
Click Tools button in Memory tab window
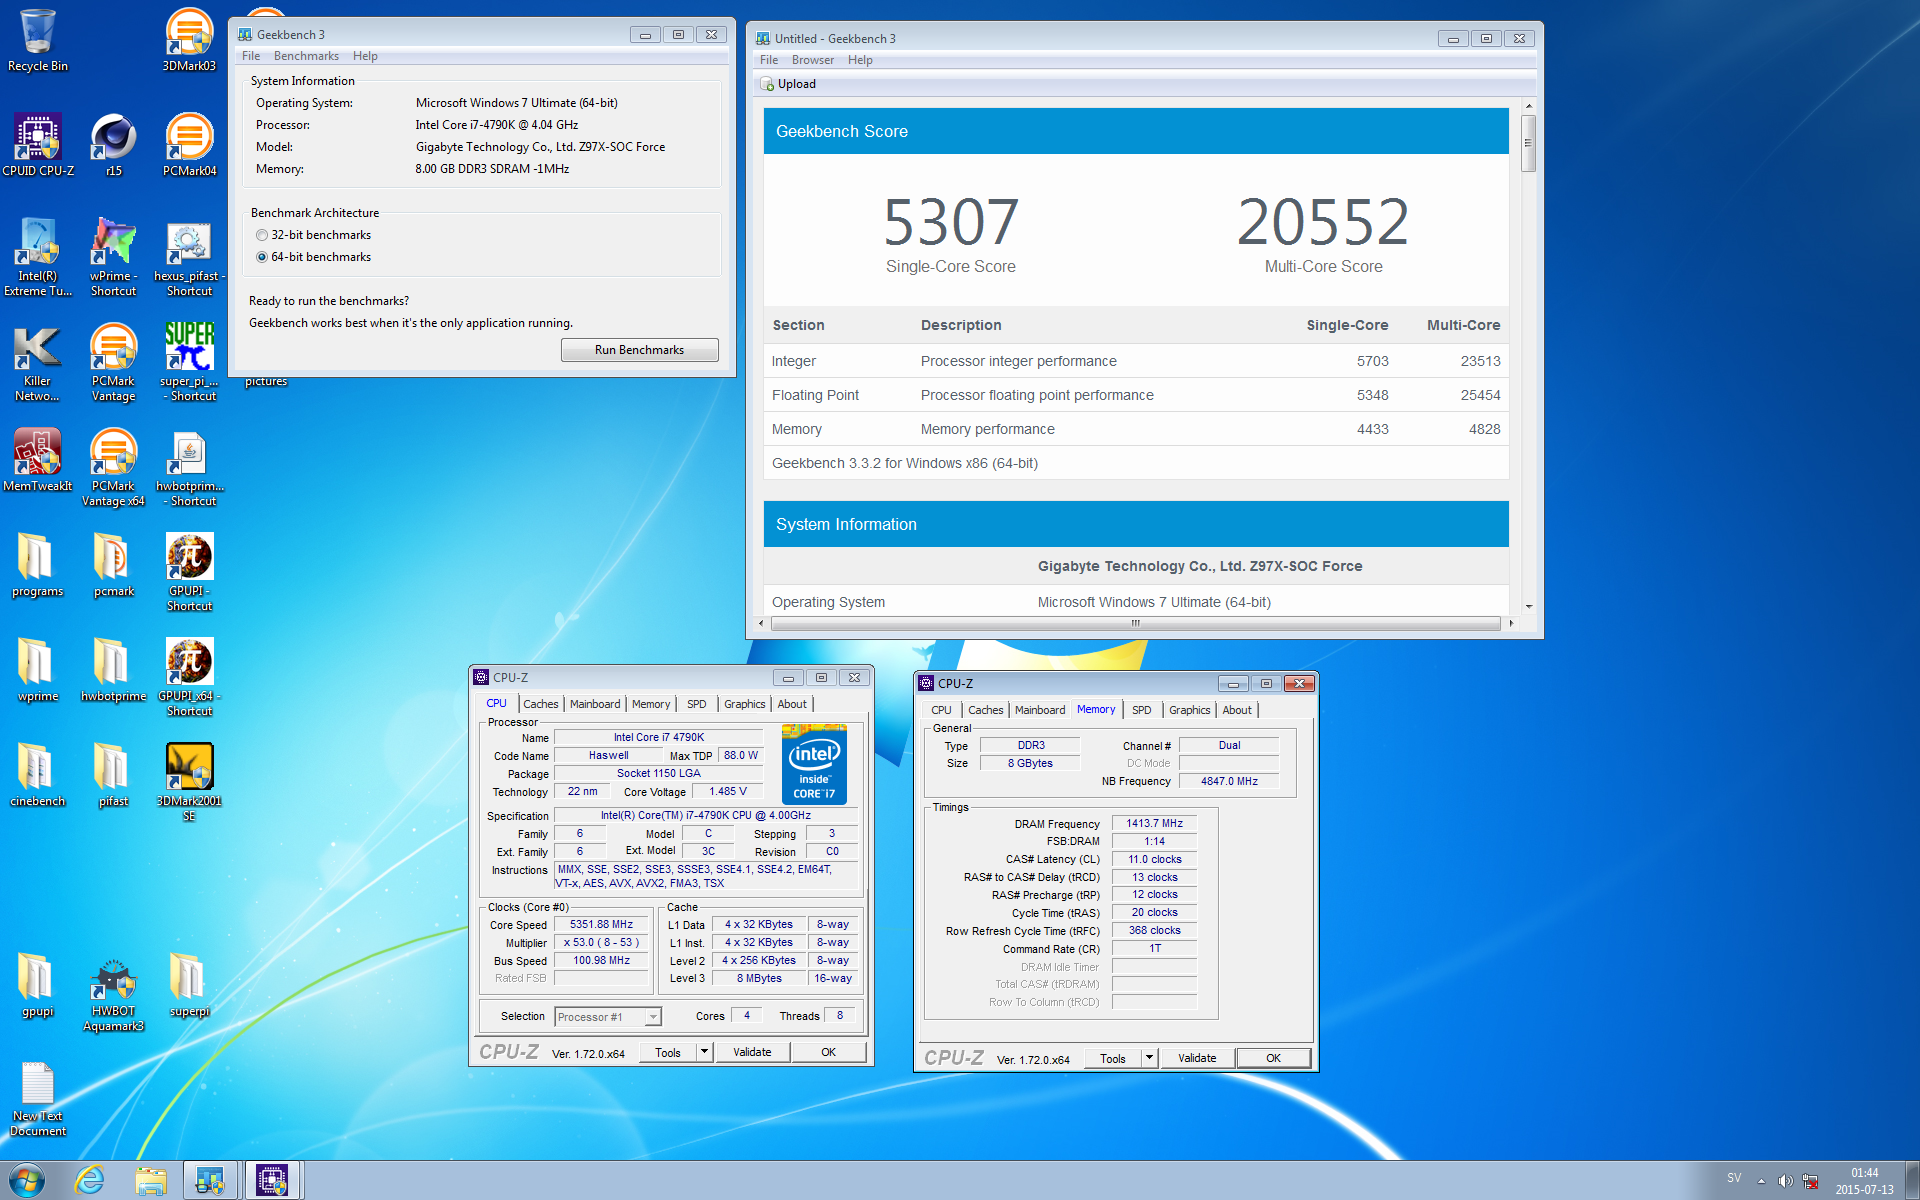tap(1113, 1058)
